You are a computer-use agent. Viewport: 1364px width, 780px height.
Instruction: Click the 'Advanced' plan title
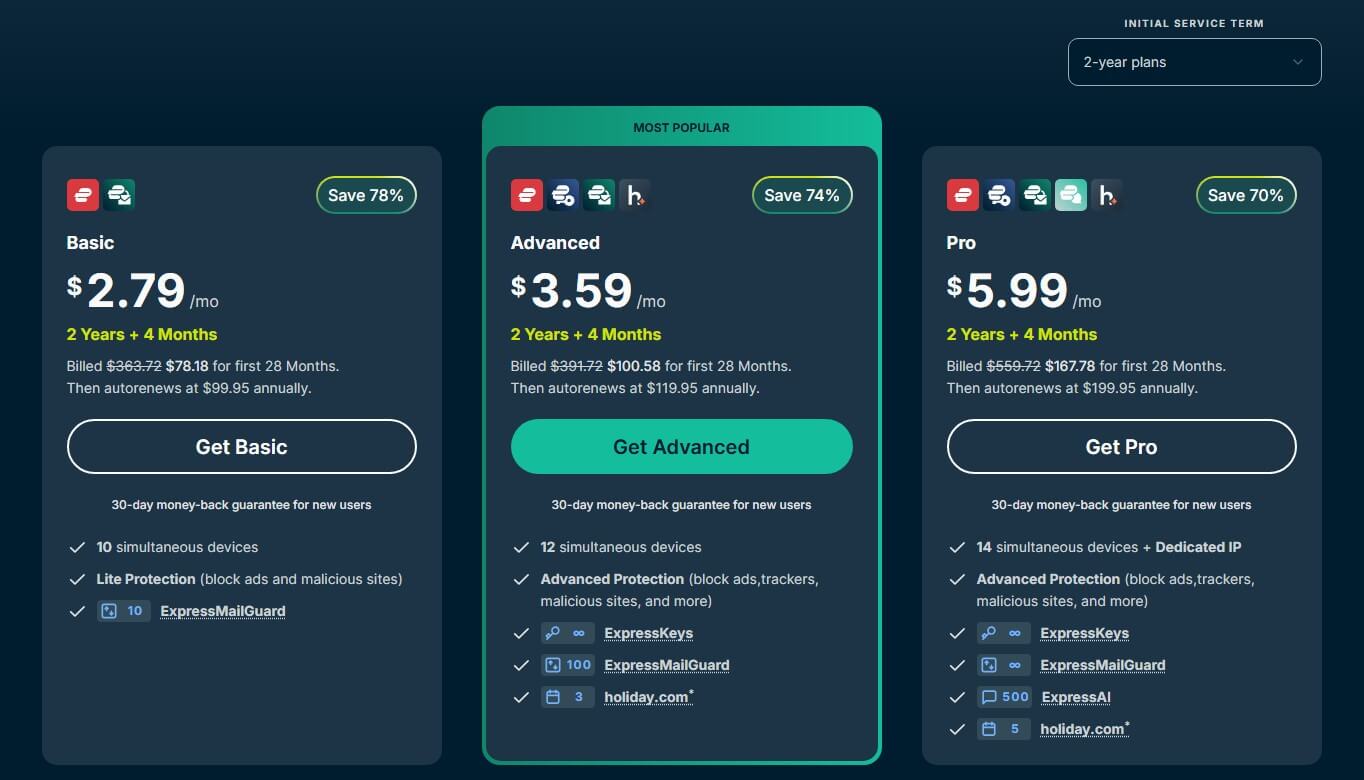pos(555,243)
